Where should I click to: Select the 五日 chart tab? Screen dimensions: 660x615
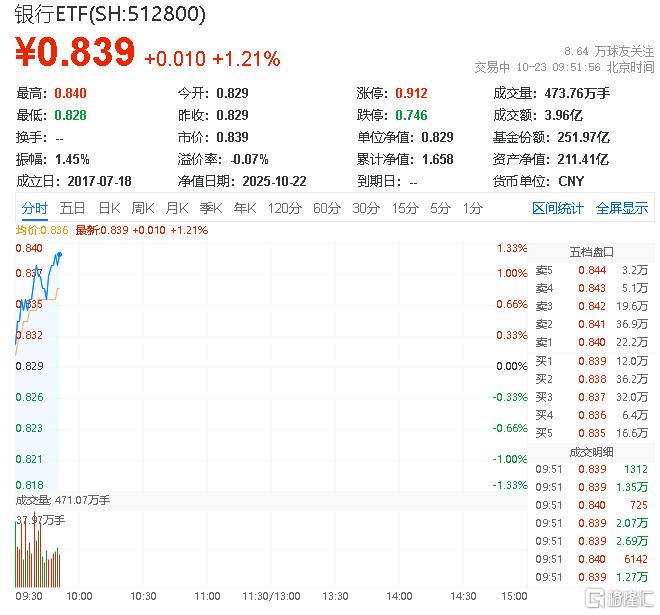tap(72, 208)
